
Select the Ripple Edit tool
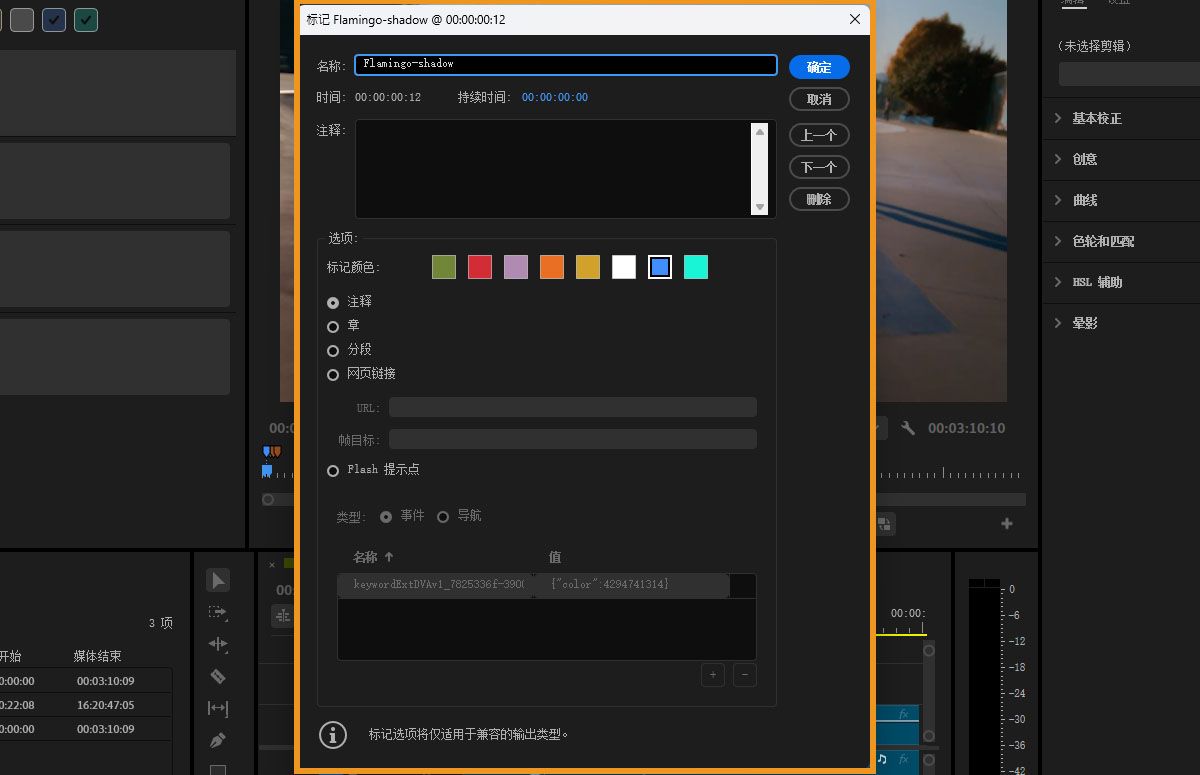[218, 643]
